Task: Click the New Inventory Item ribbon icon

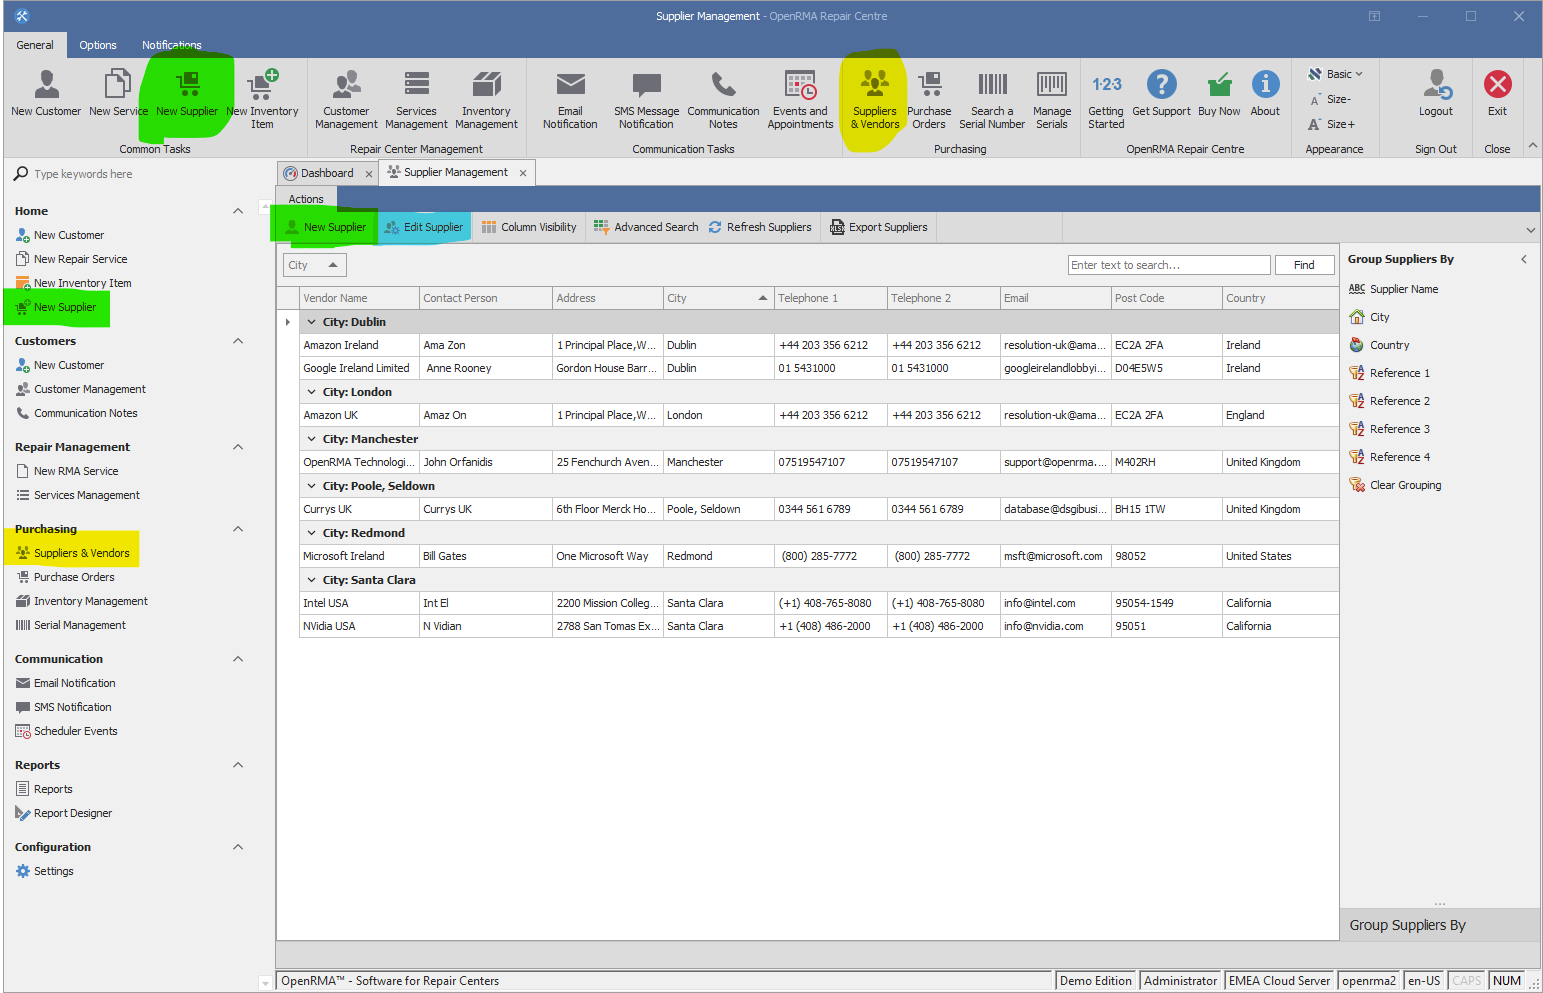Action: click(262, 98)
